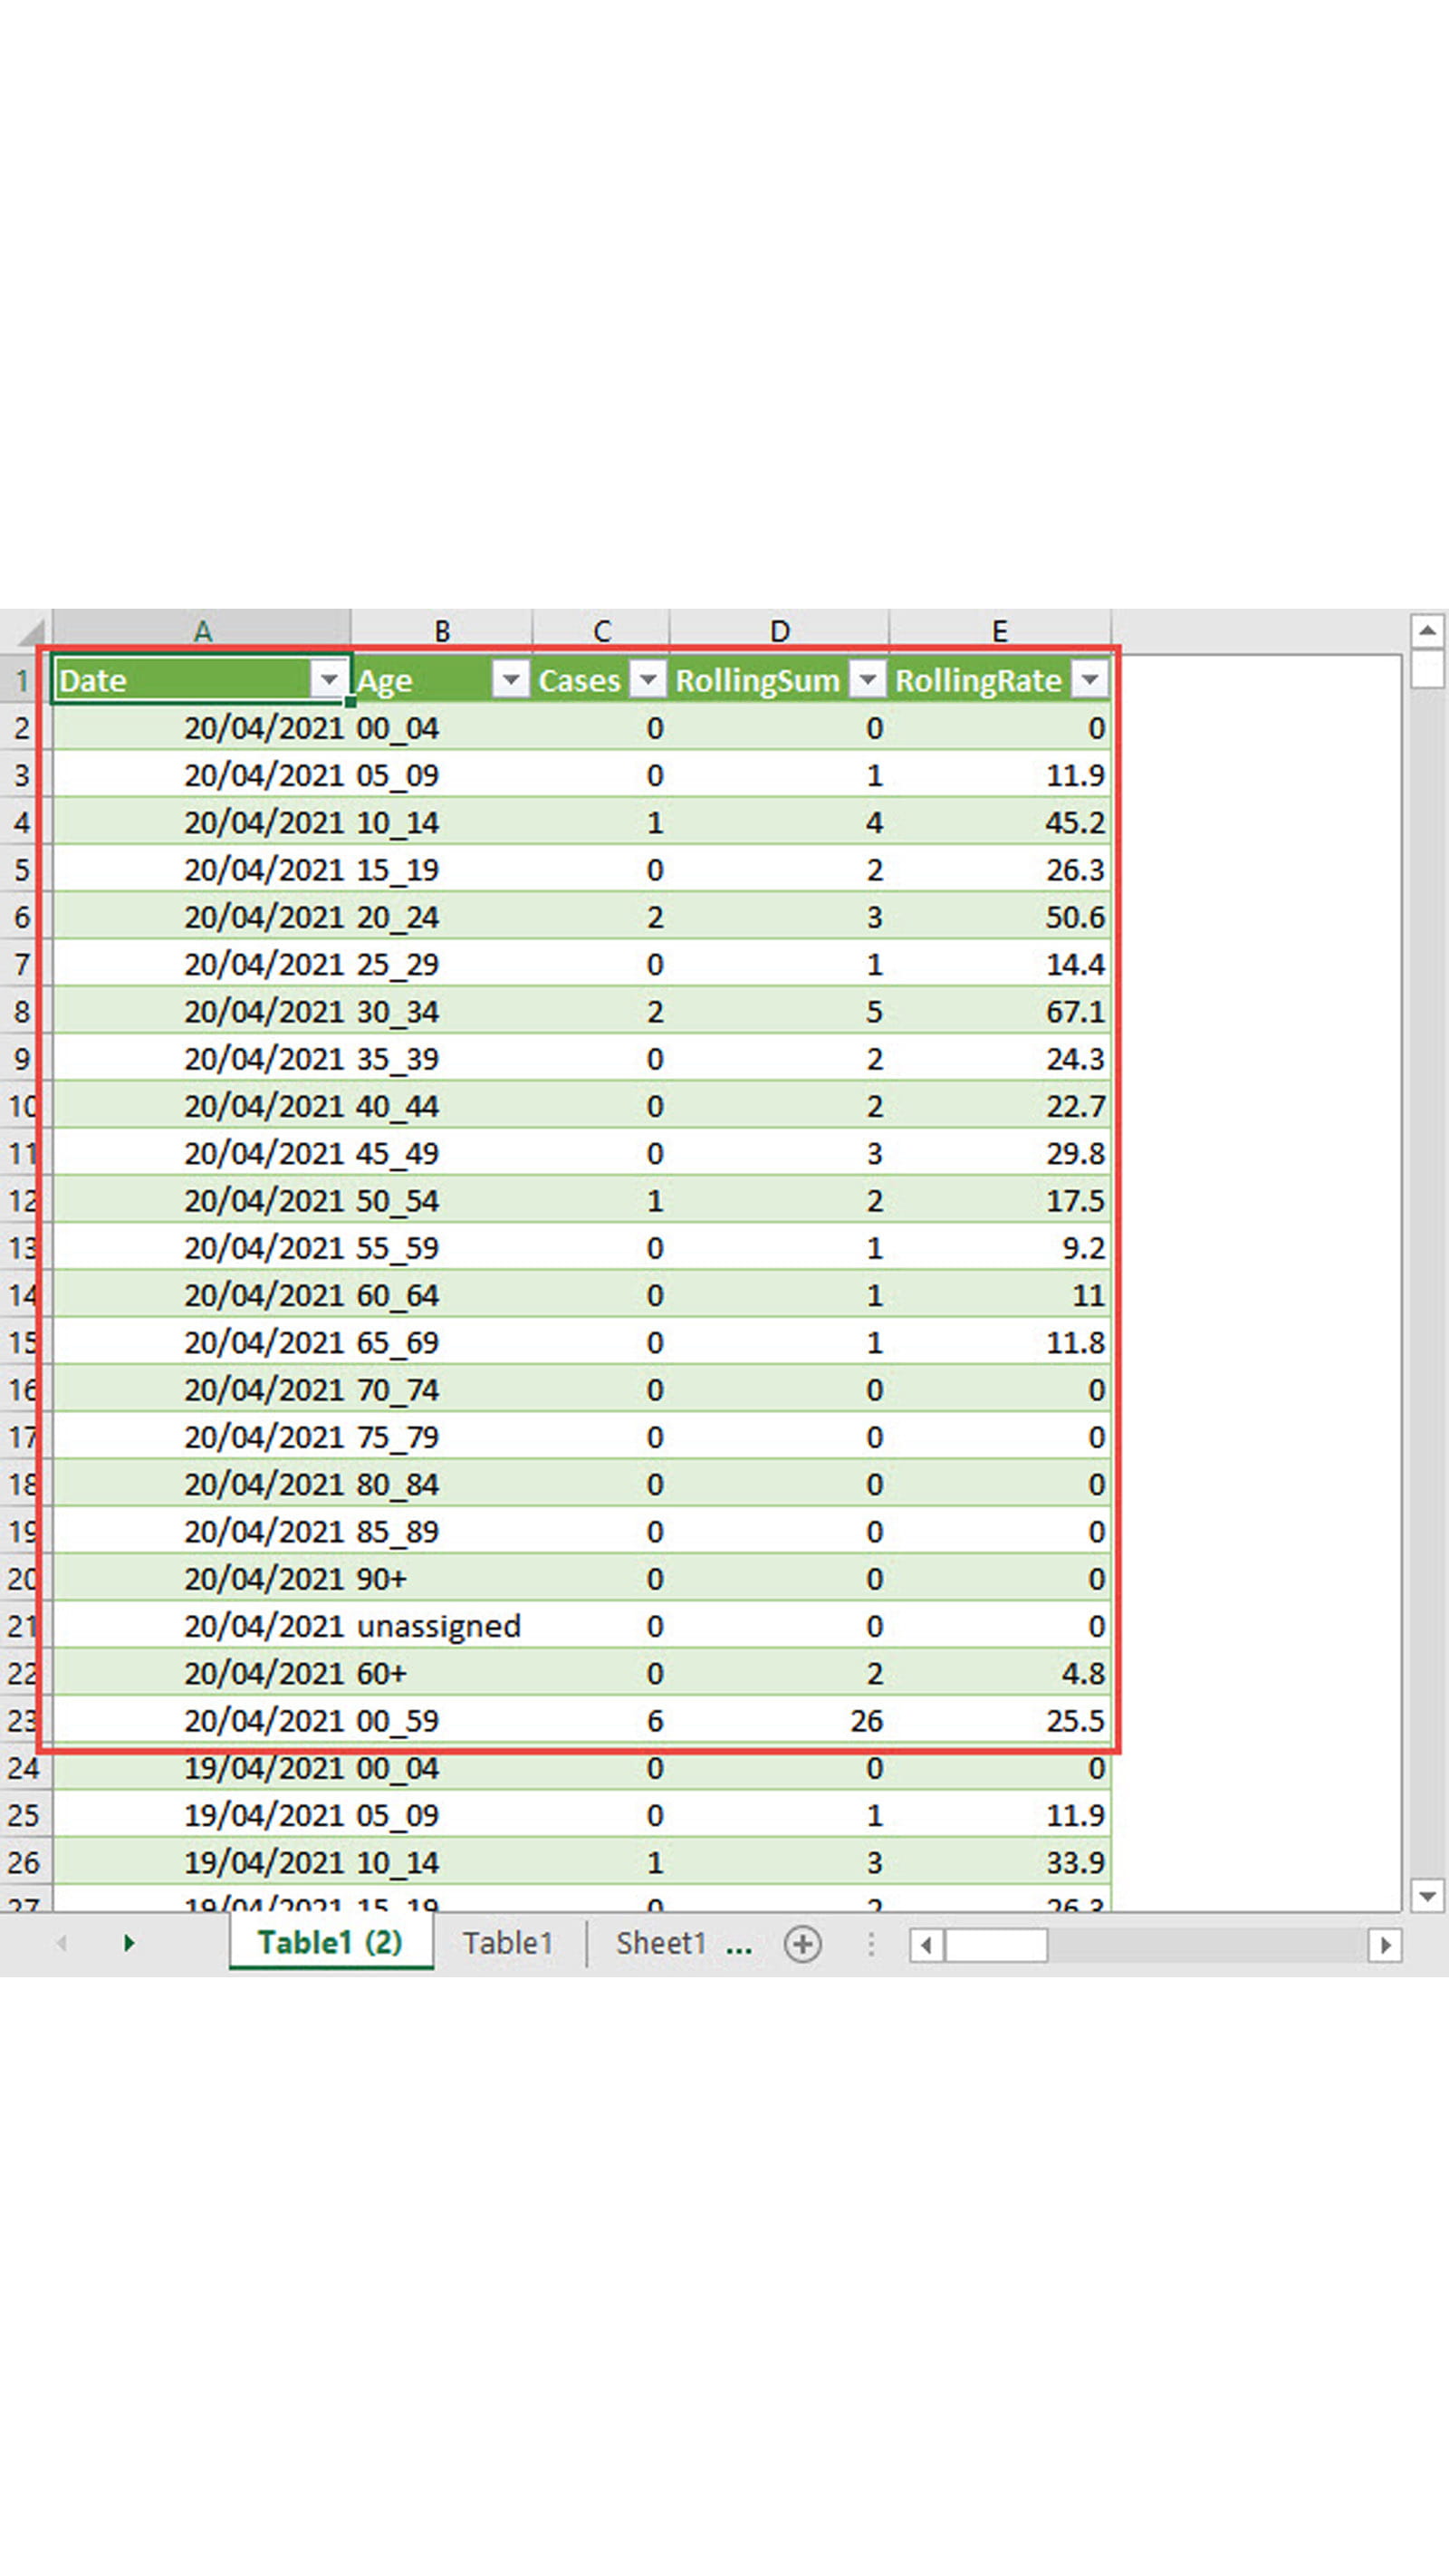Screen dimensions: 1449x2576
Task: Click the previous sheet navigation arrow
Action: click(x=62, y=1943)
